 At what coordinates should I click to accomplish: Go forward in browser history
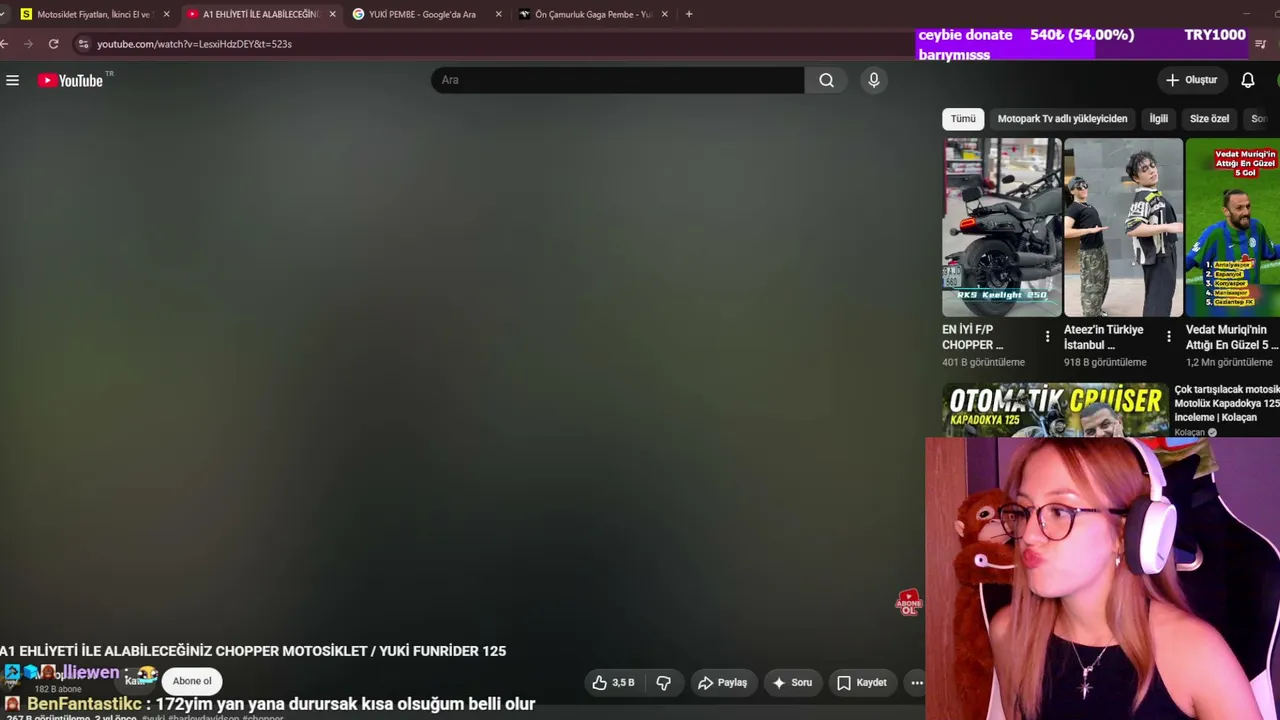click(28, 44)
